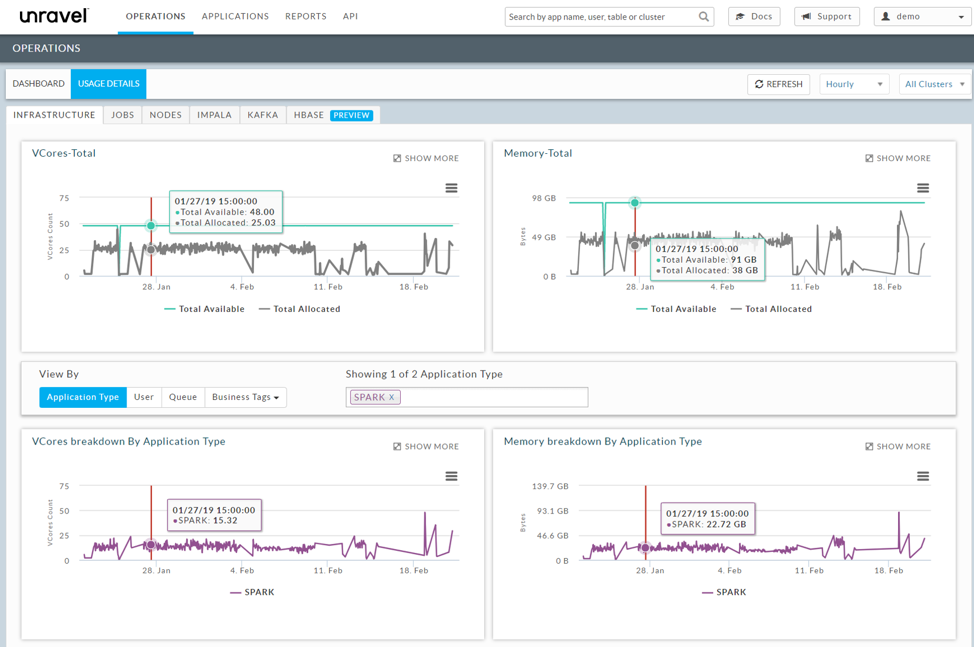
Task: Click the search magnifier icon
Action: click(x=703, y=17)
